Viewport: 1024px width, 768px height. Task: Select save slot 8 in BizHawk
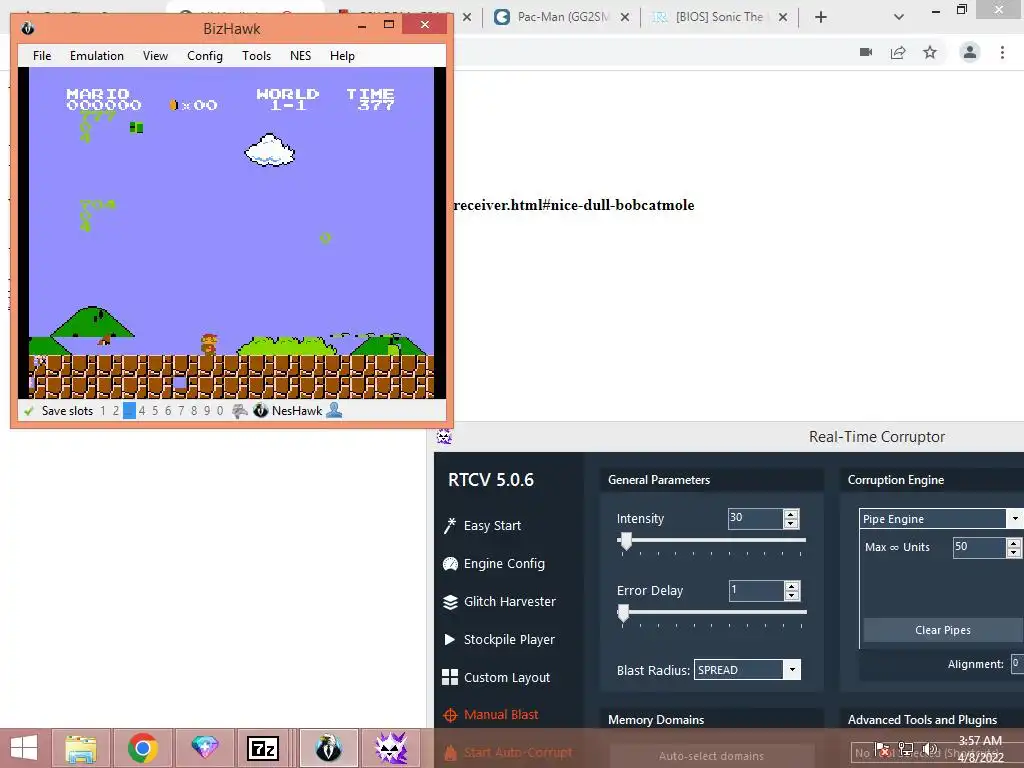pos(194,411)
